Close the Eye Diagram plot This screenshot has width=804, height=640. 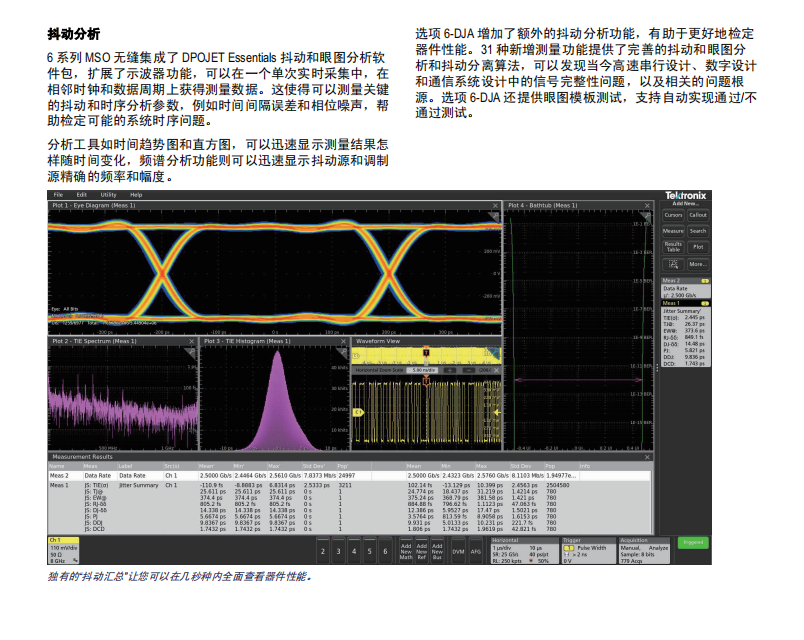pos(495,206)
